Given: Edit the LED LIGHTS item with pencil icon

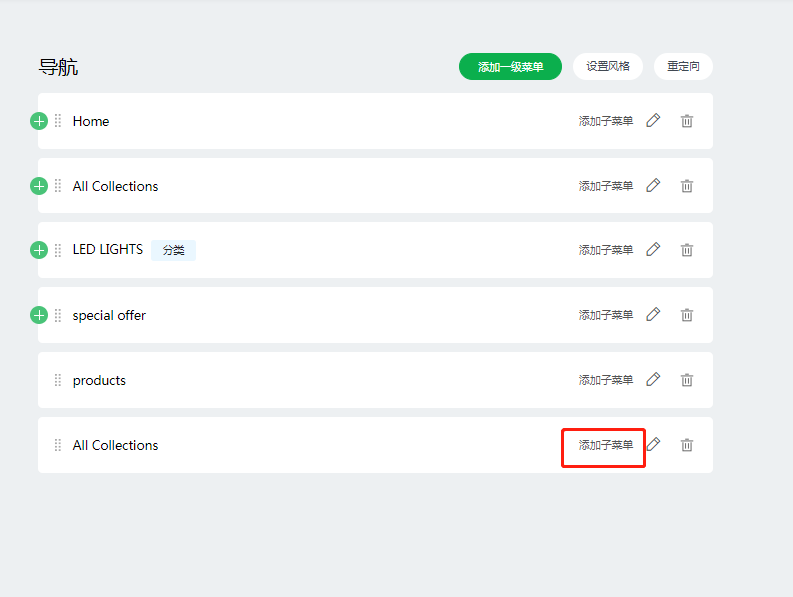Looking at the screenshot, I should (653, 249).
